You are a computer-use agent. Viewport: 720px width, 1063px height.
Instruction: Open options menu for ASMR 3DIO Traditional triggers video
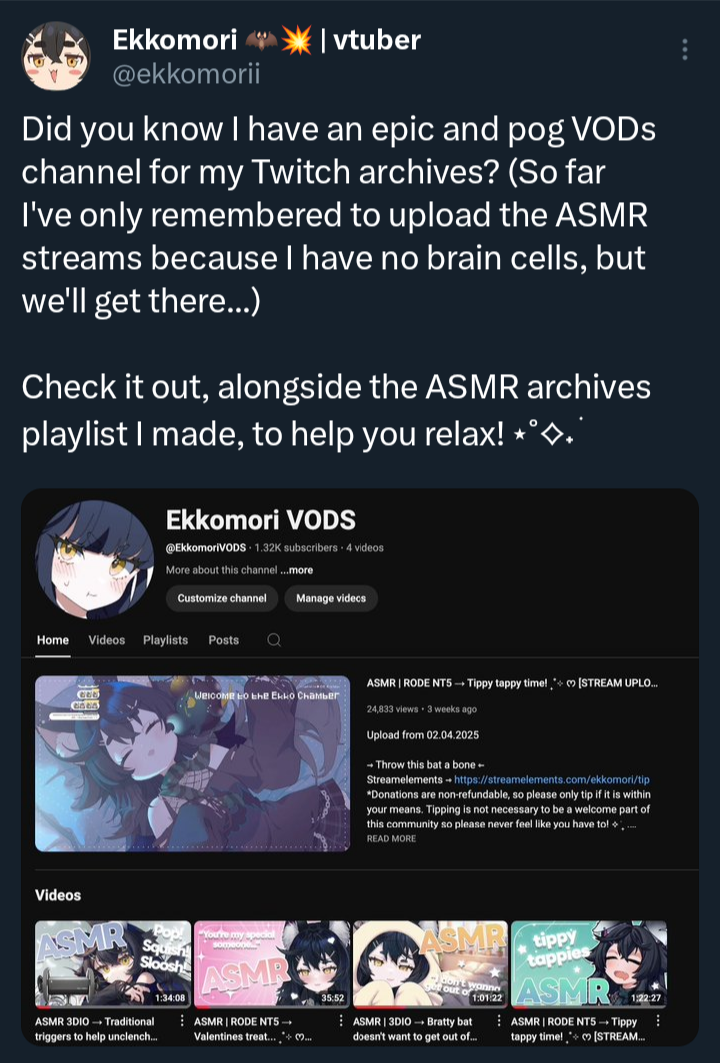[182, 1020]
